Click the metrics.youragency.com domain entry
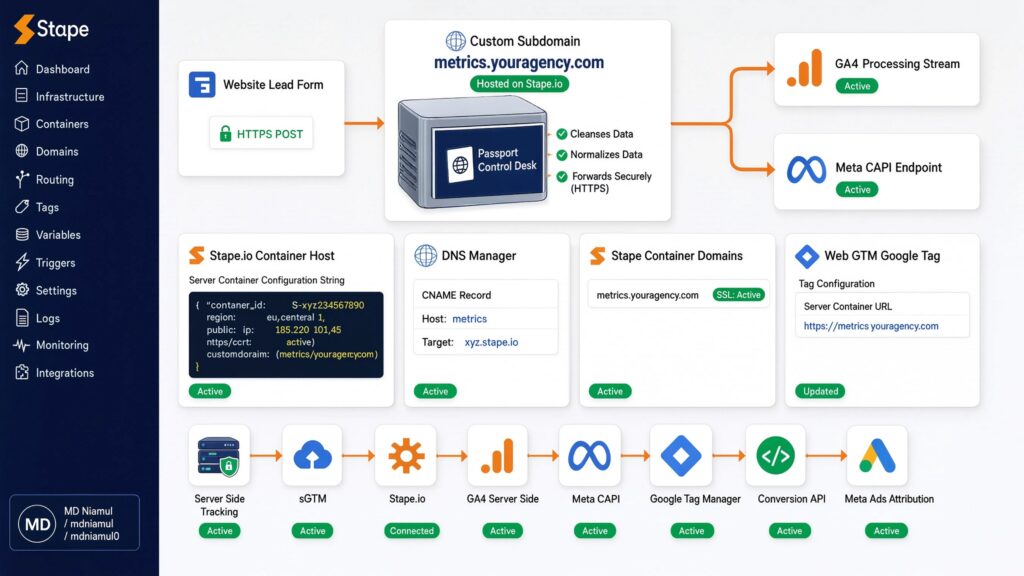1024x576 pixels. (x=647, y=295)
